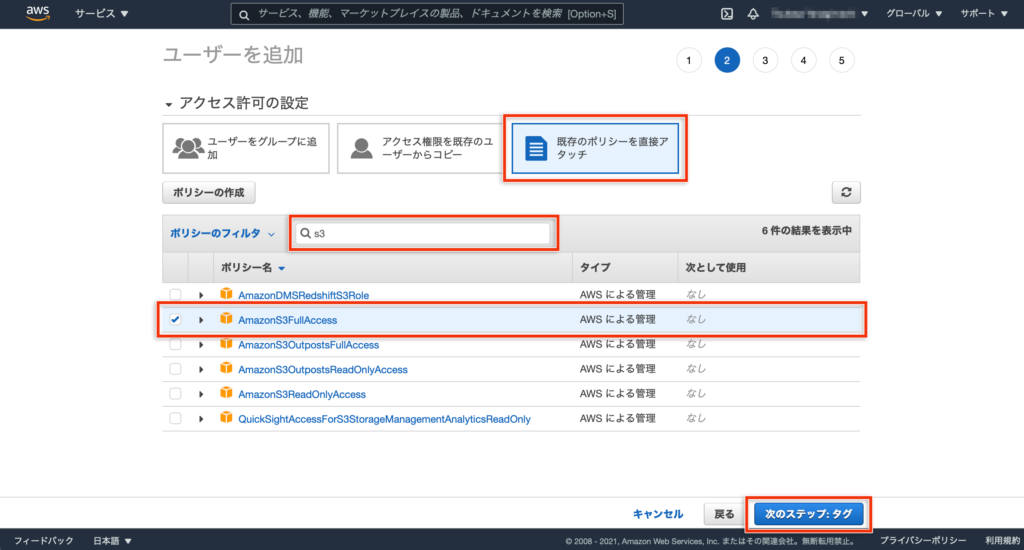This screenshot has width=1024, height=550.
Task: Click the AmazonS3OutpostsReadOnlyAccess policy cube icon
Action: pyautogui.click(x=226, y=368)
